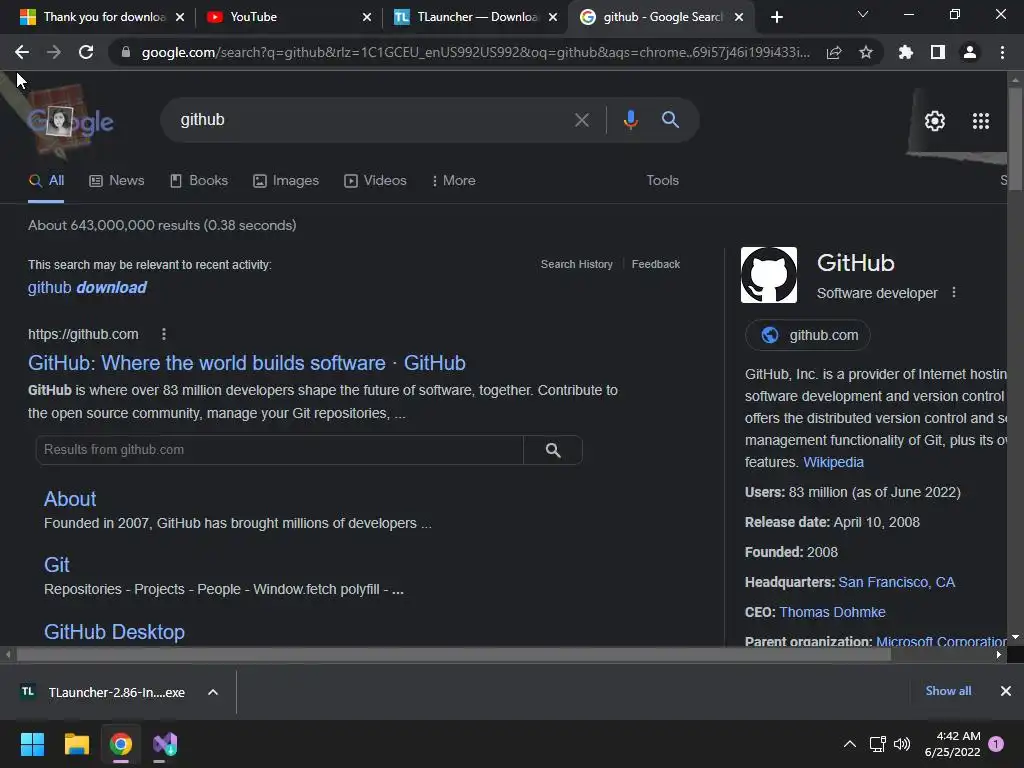Click the vertical scrollbar down arrow

(x=1015, y=637)
